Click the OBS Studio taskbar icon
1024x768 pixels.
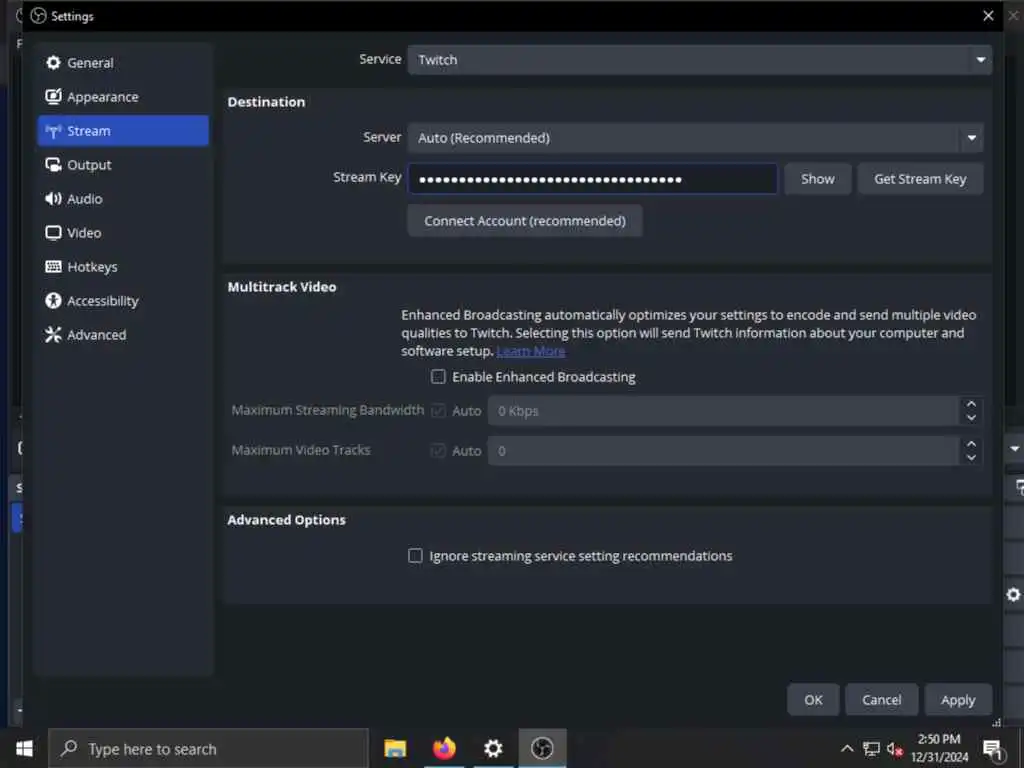(542, 748)
